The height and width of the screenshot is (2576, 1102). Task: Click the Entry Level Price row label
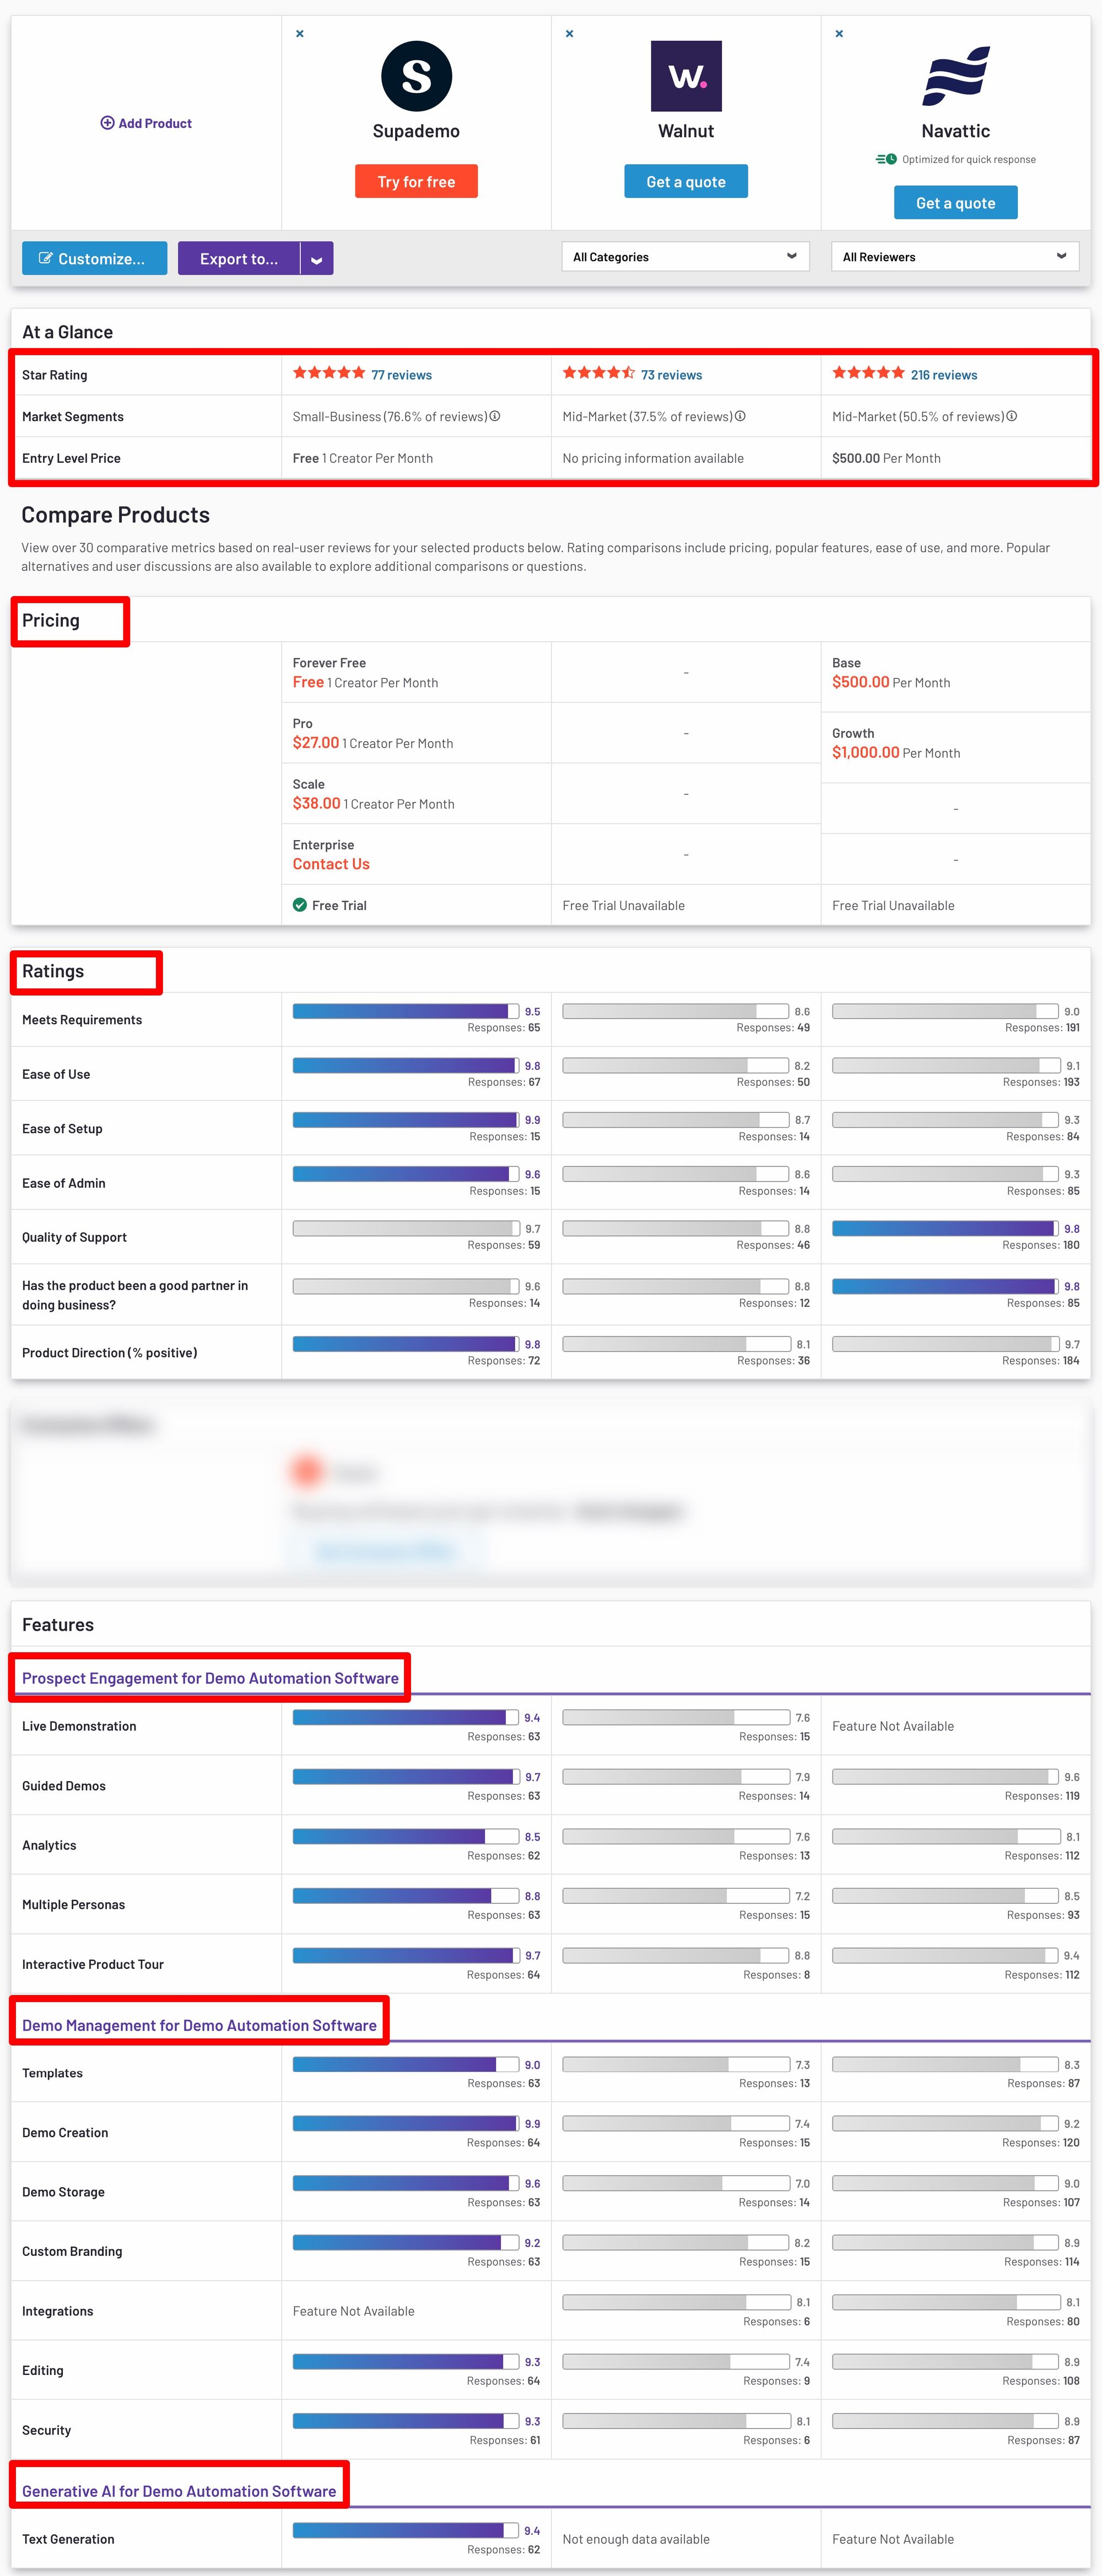(x=71, y=458)
